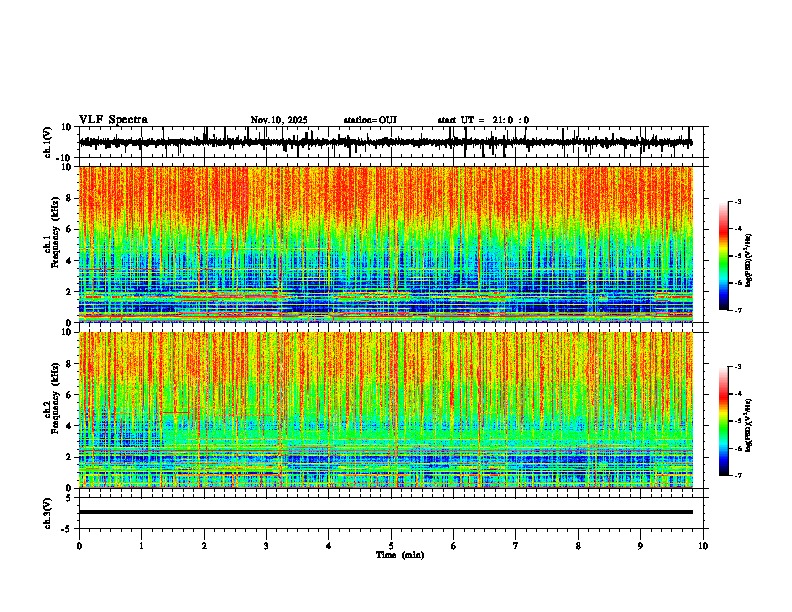Click time axis tick label "9"

[x=640, y=546]
